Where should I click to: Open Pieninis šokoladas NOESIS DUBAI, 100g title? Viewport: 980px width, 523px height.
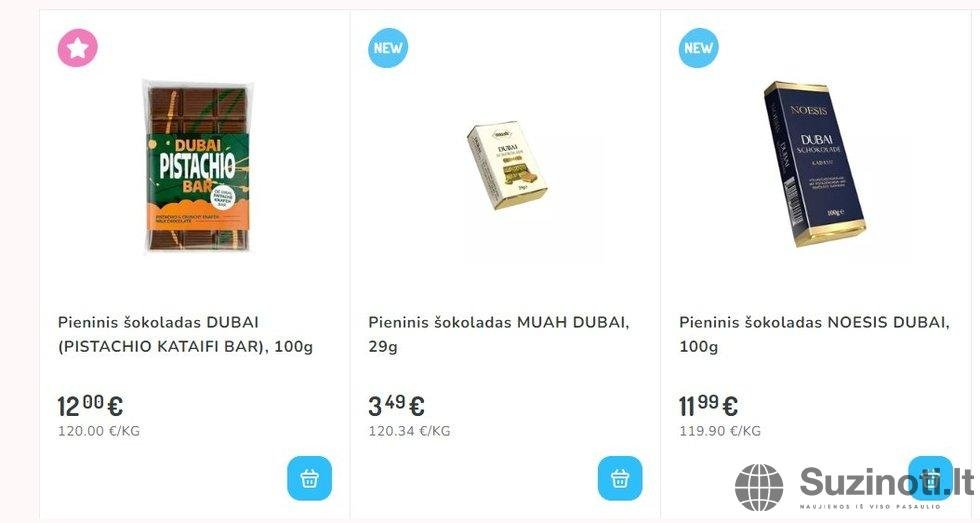[814, 334]
